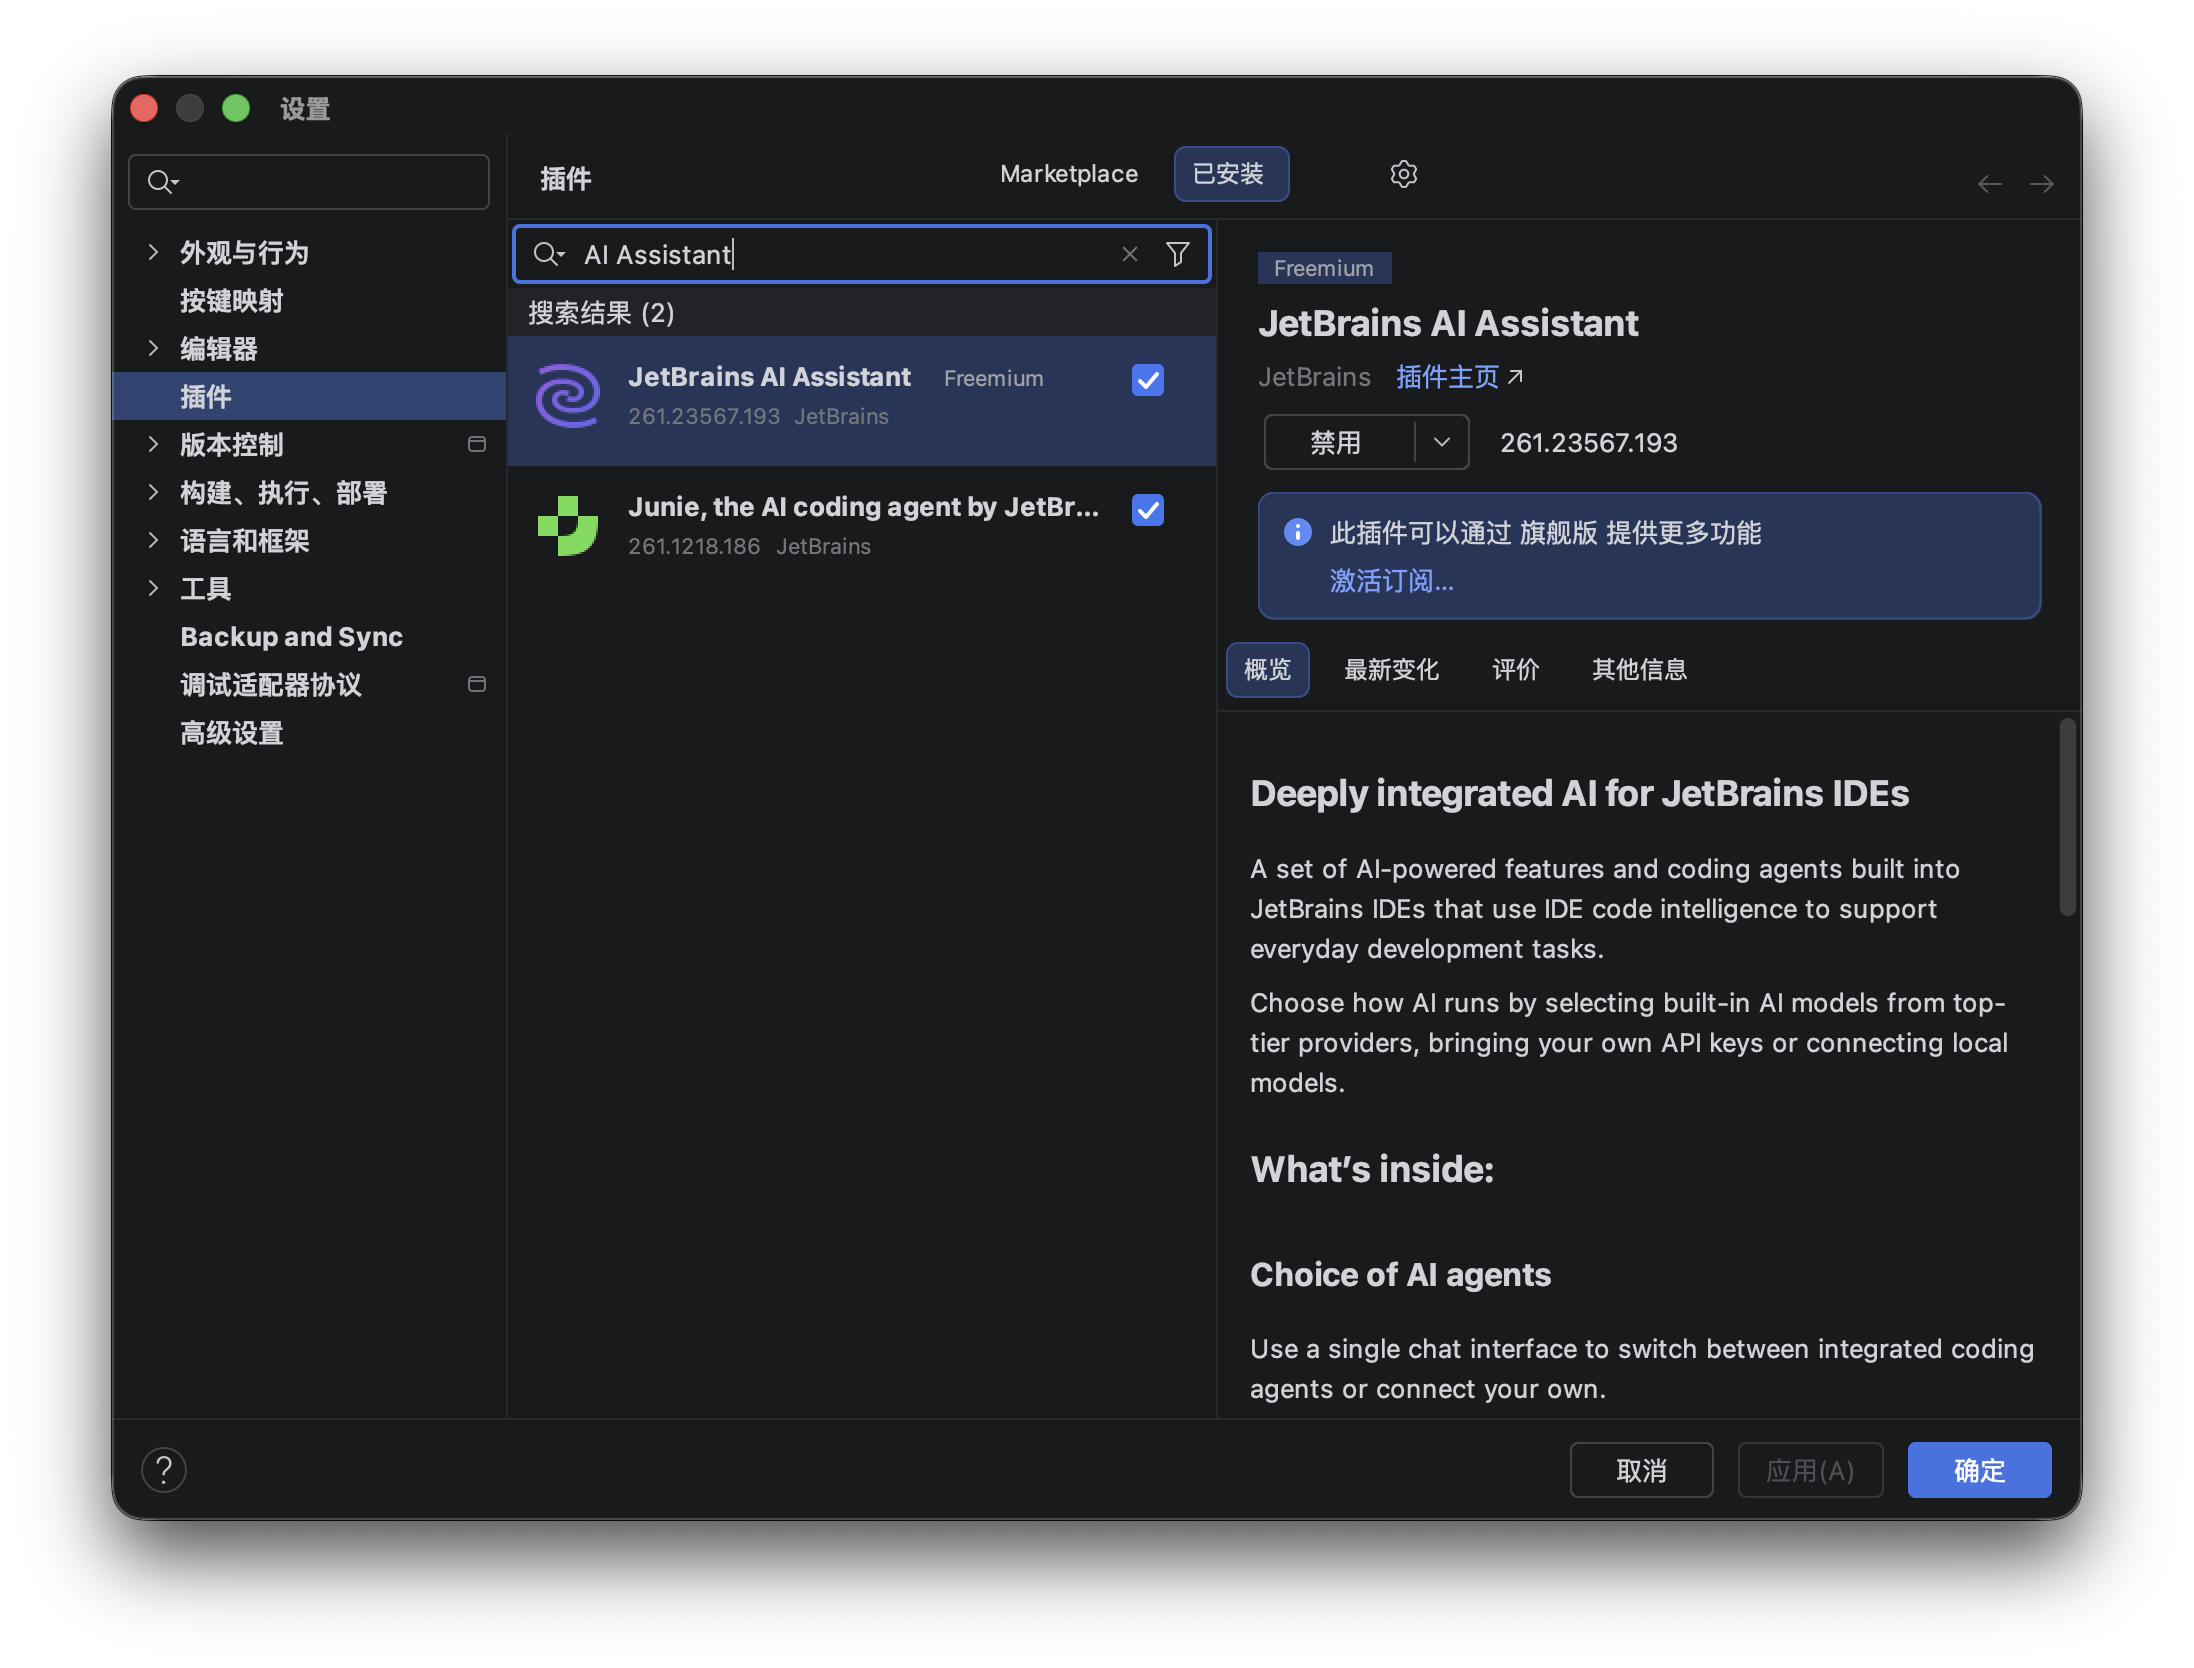
Task: Select the 概览 tab
Action: (1267, 670)
